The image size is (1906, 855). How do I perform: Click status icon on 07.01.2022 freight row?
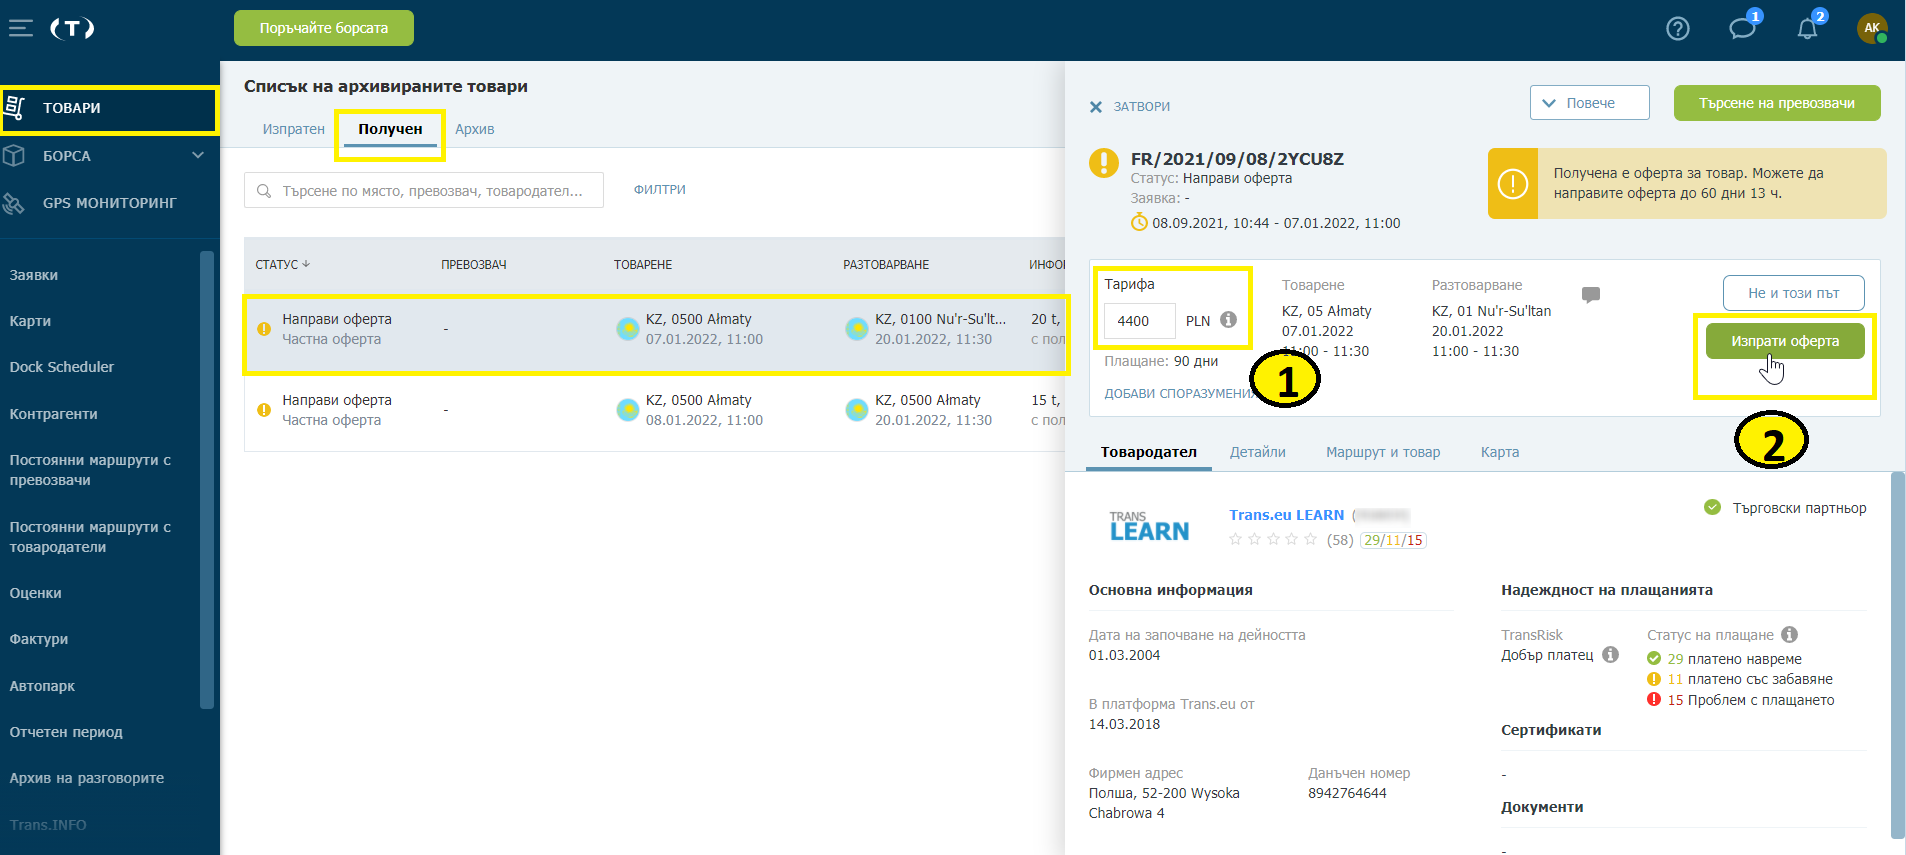tap(264, 329)
